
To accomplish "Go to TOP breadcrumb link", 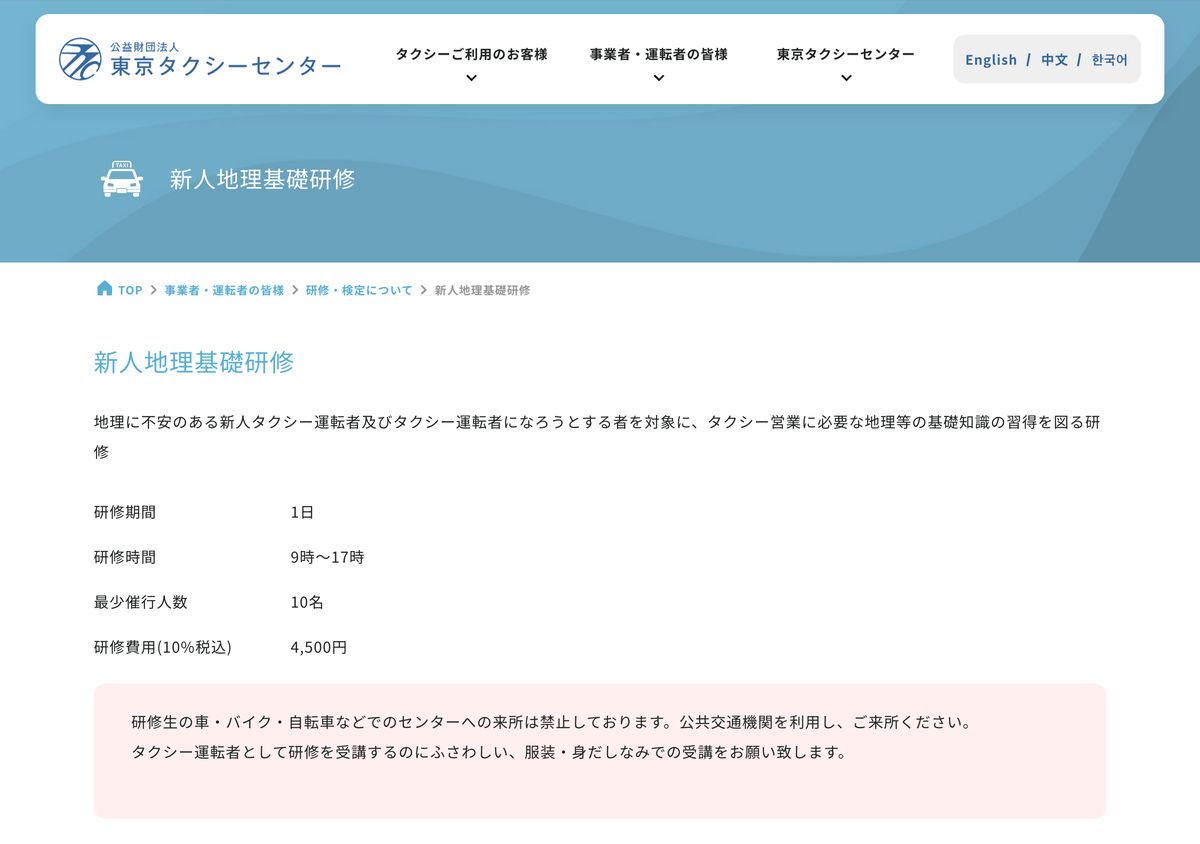I will (130, 290).
